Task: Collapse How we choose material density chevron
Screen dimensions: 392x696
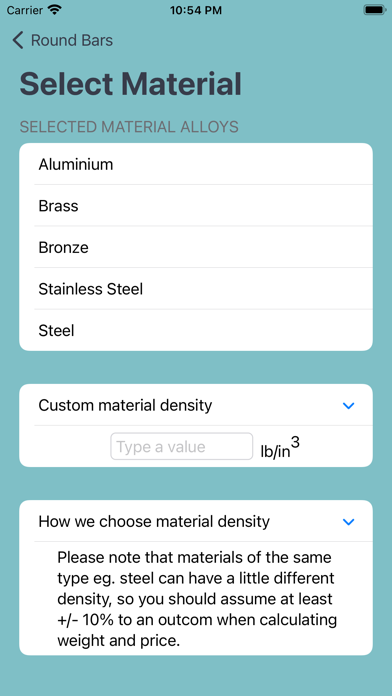Action: [349, 522]
